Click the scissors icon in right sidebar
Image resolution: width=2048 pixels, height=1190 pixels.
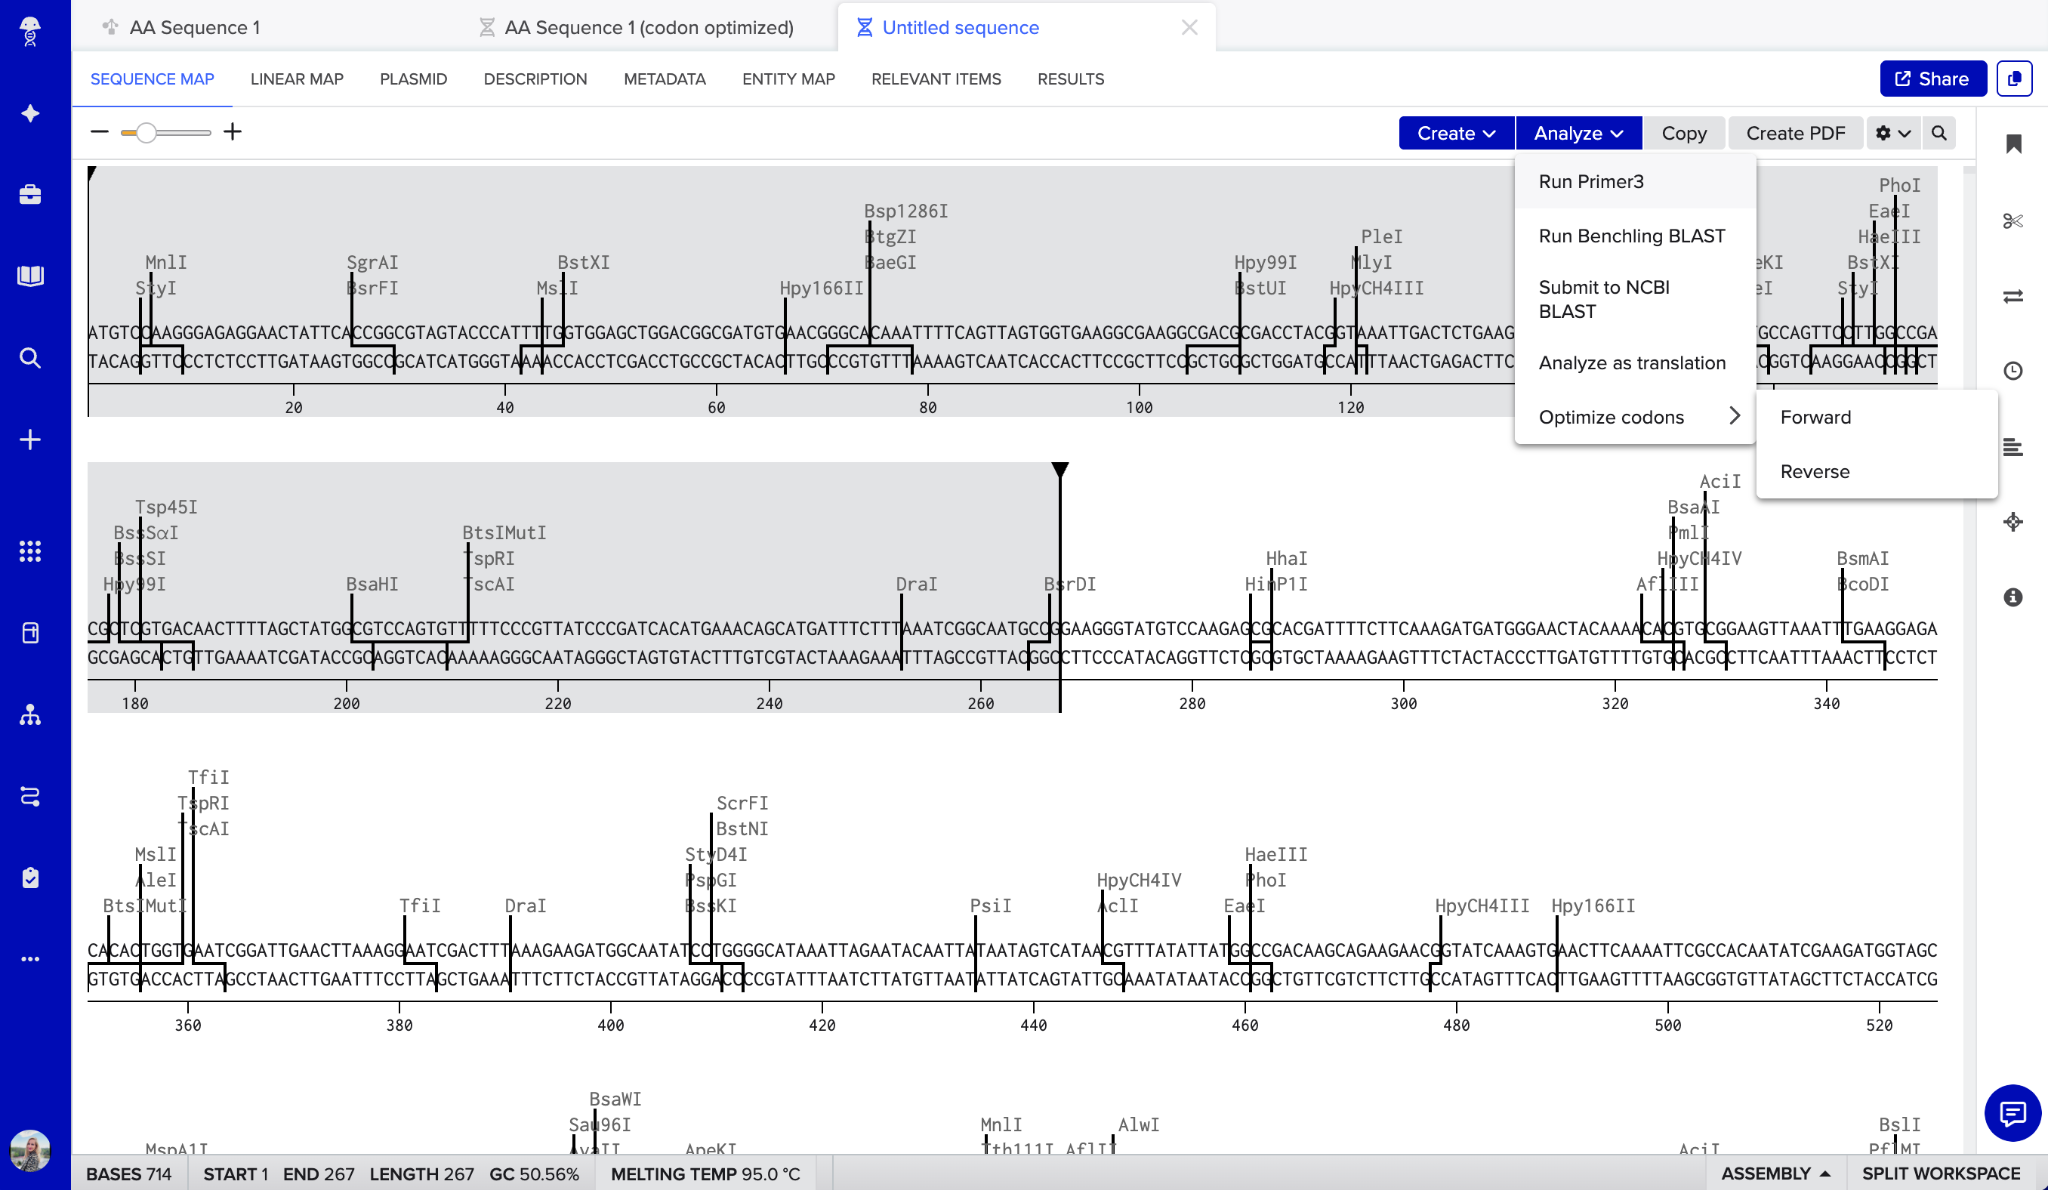coord(2013,221)
